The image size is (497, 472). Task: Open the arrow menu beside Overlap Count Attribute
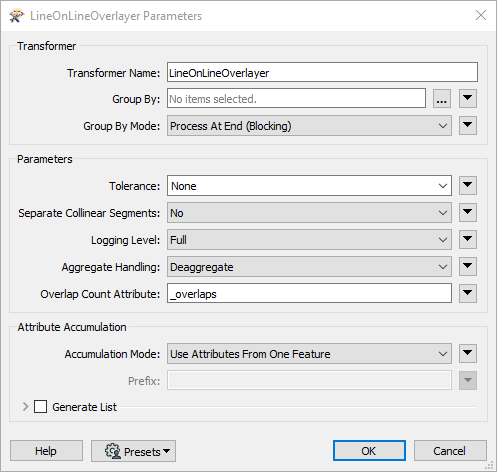point(468,293)
